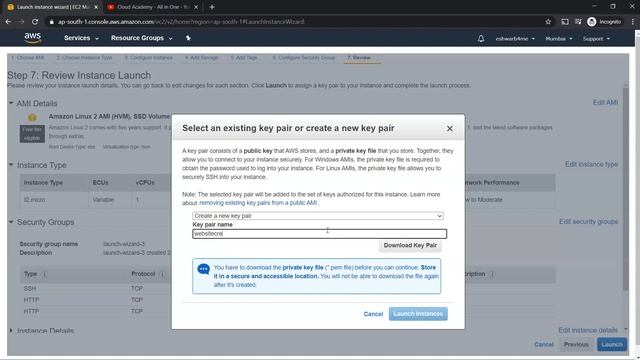
Task: Click the page-bottom Cancel link
Action: point(544,344)
